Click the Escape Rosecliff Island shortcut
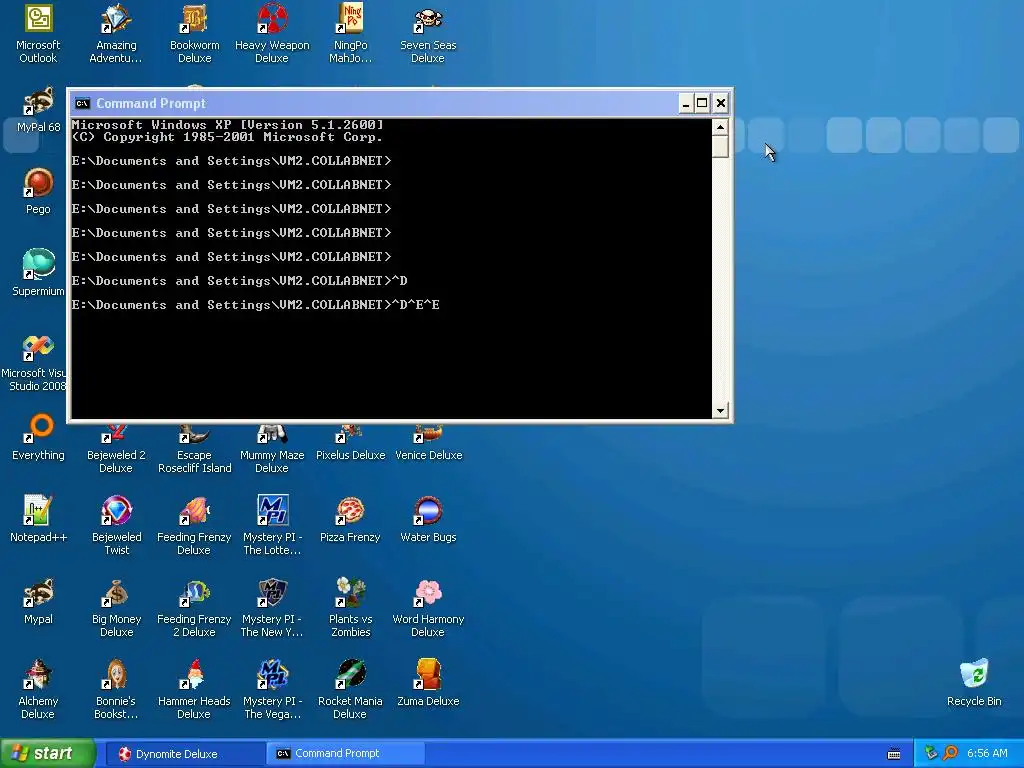This screenshot has height=768, width=1024. tap(195, 447)
